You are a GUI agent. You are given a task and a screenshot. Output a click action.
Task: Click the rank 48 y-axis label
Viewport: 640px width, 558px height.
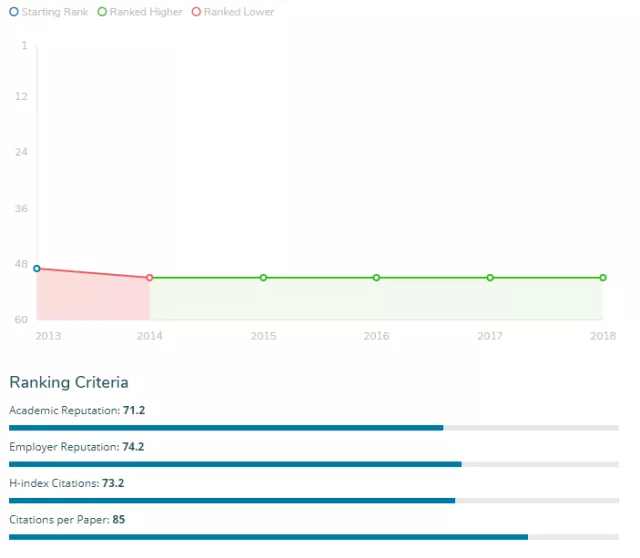pyautogui.click(x=20, y=264)
